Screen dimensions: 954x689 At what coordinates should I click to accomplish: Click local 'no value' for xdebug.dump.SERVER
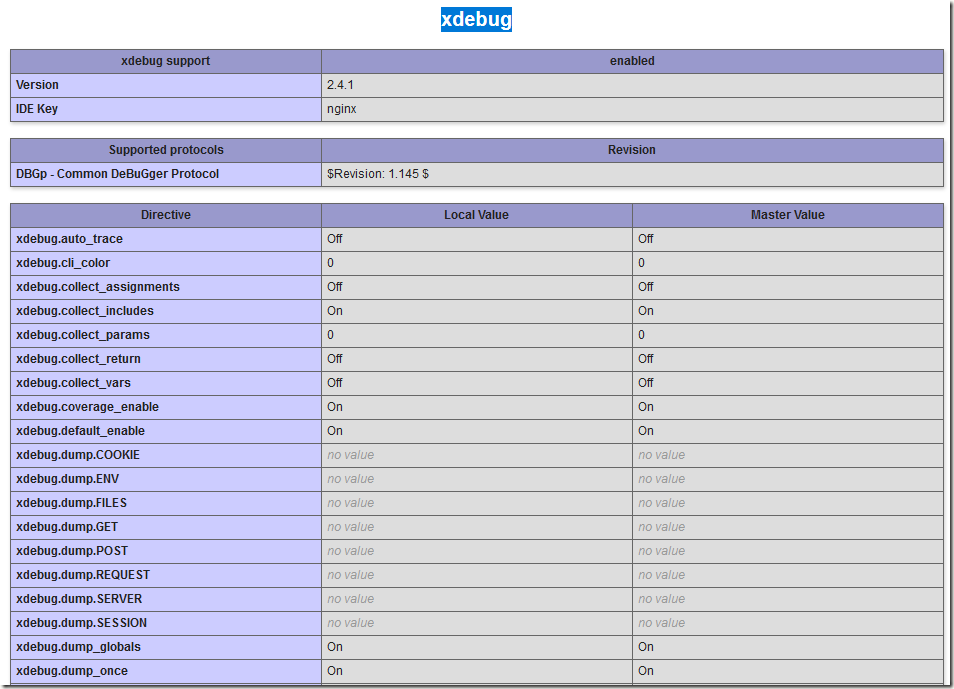coord(350,599)
